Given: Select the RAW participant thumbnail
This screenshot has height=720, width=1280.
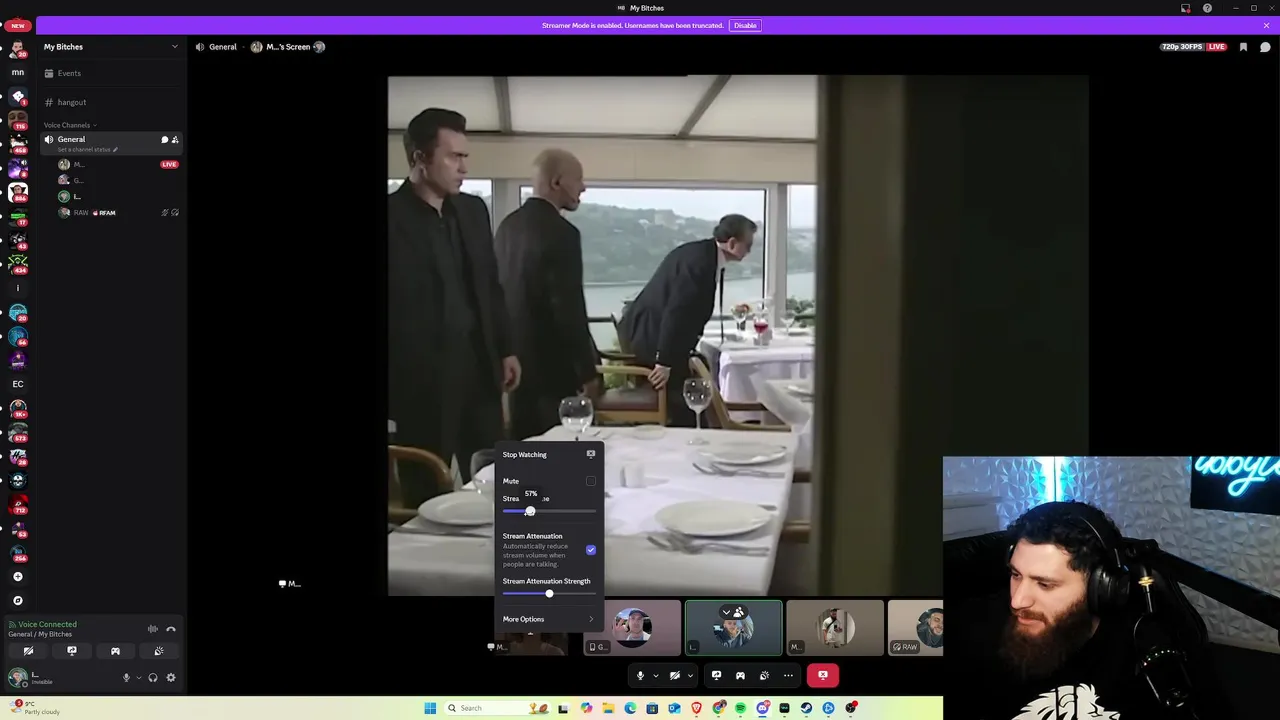Looking at the screenshot, I should [x=915, y=628].
